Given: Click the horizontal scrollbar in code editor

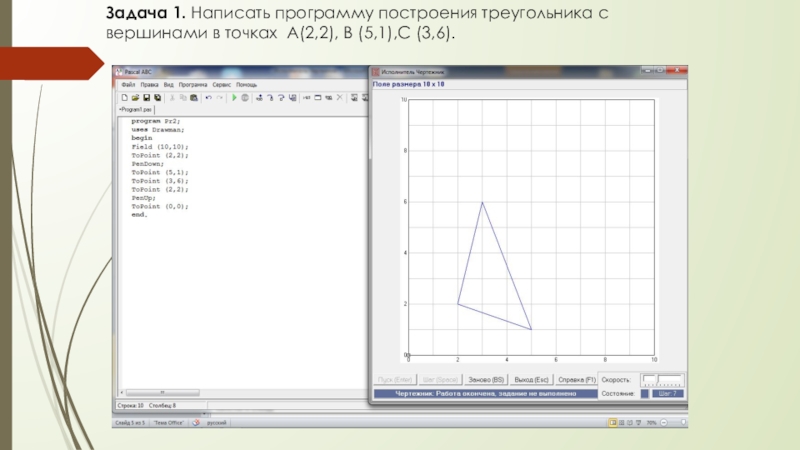Looking at the screenshot, I should pos(162,393).
